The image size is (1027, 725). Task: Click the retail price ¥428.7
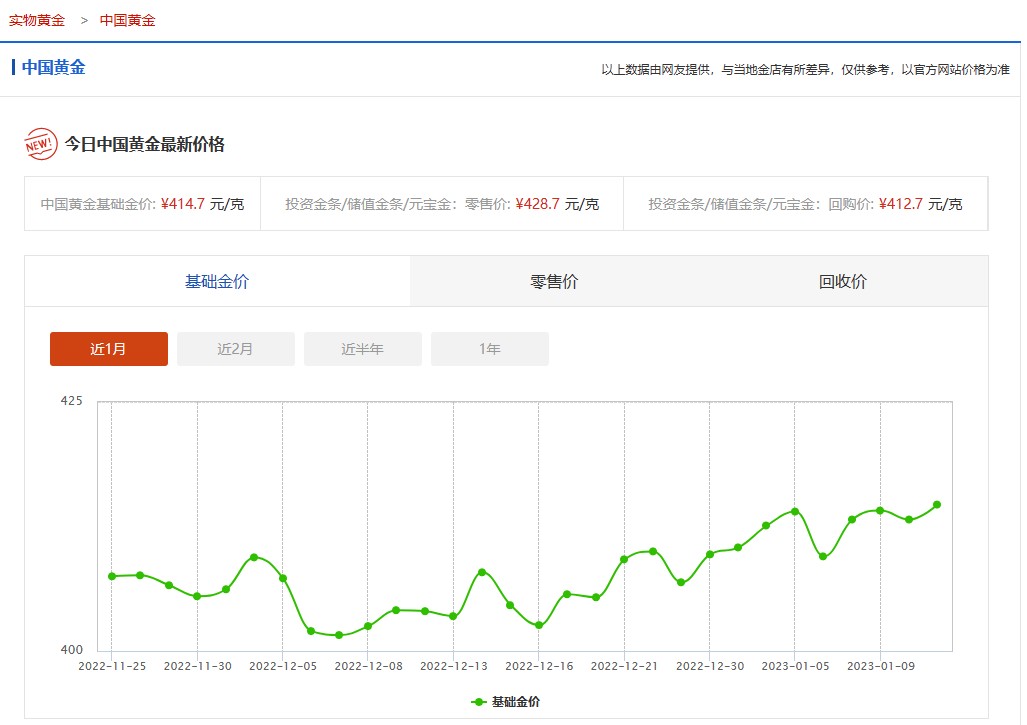click(538, 204)
